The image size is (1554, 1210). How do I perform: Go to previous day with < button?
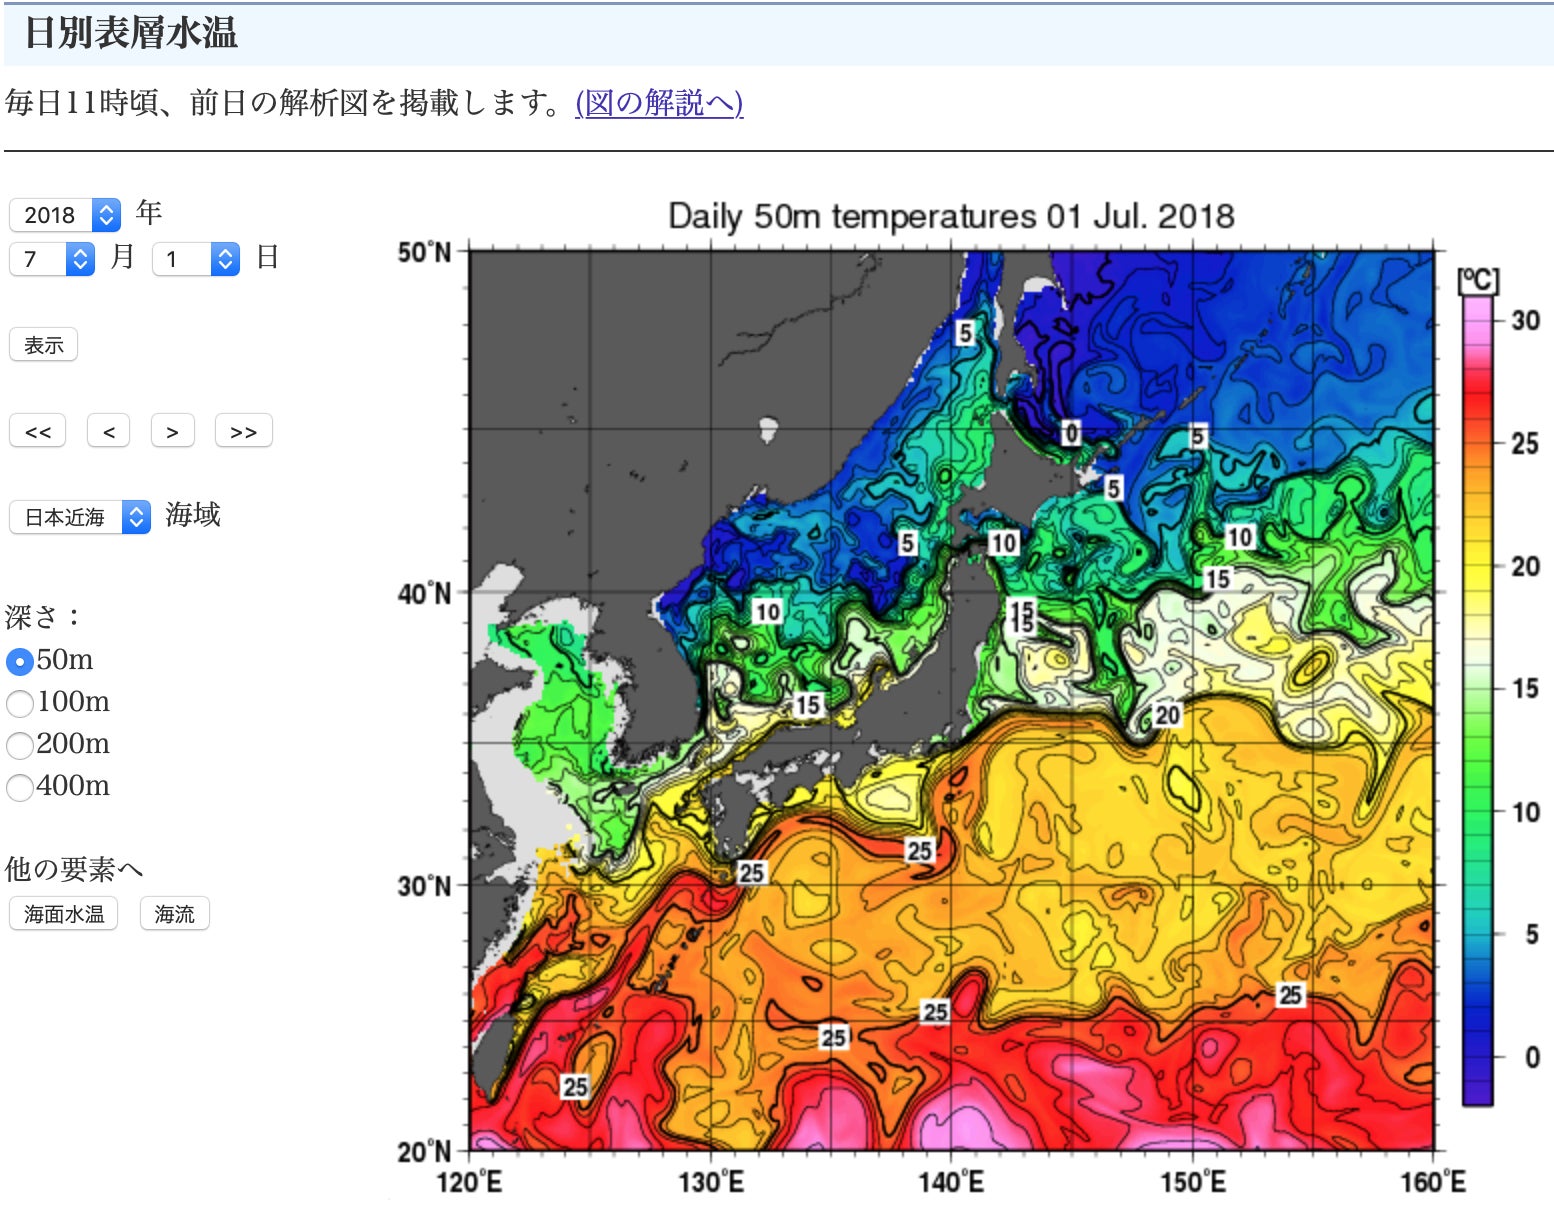pos(109,431)
